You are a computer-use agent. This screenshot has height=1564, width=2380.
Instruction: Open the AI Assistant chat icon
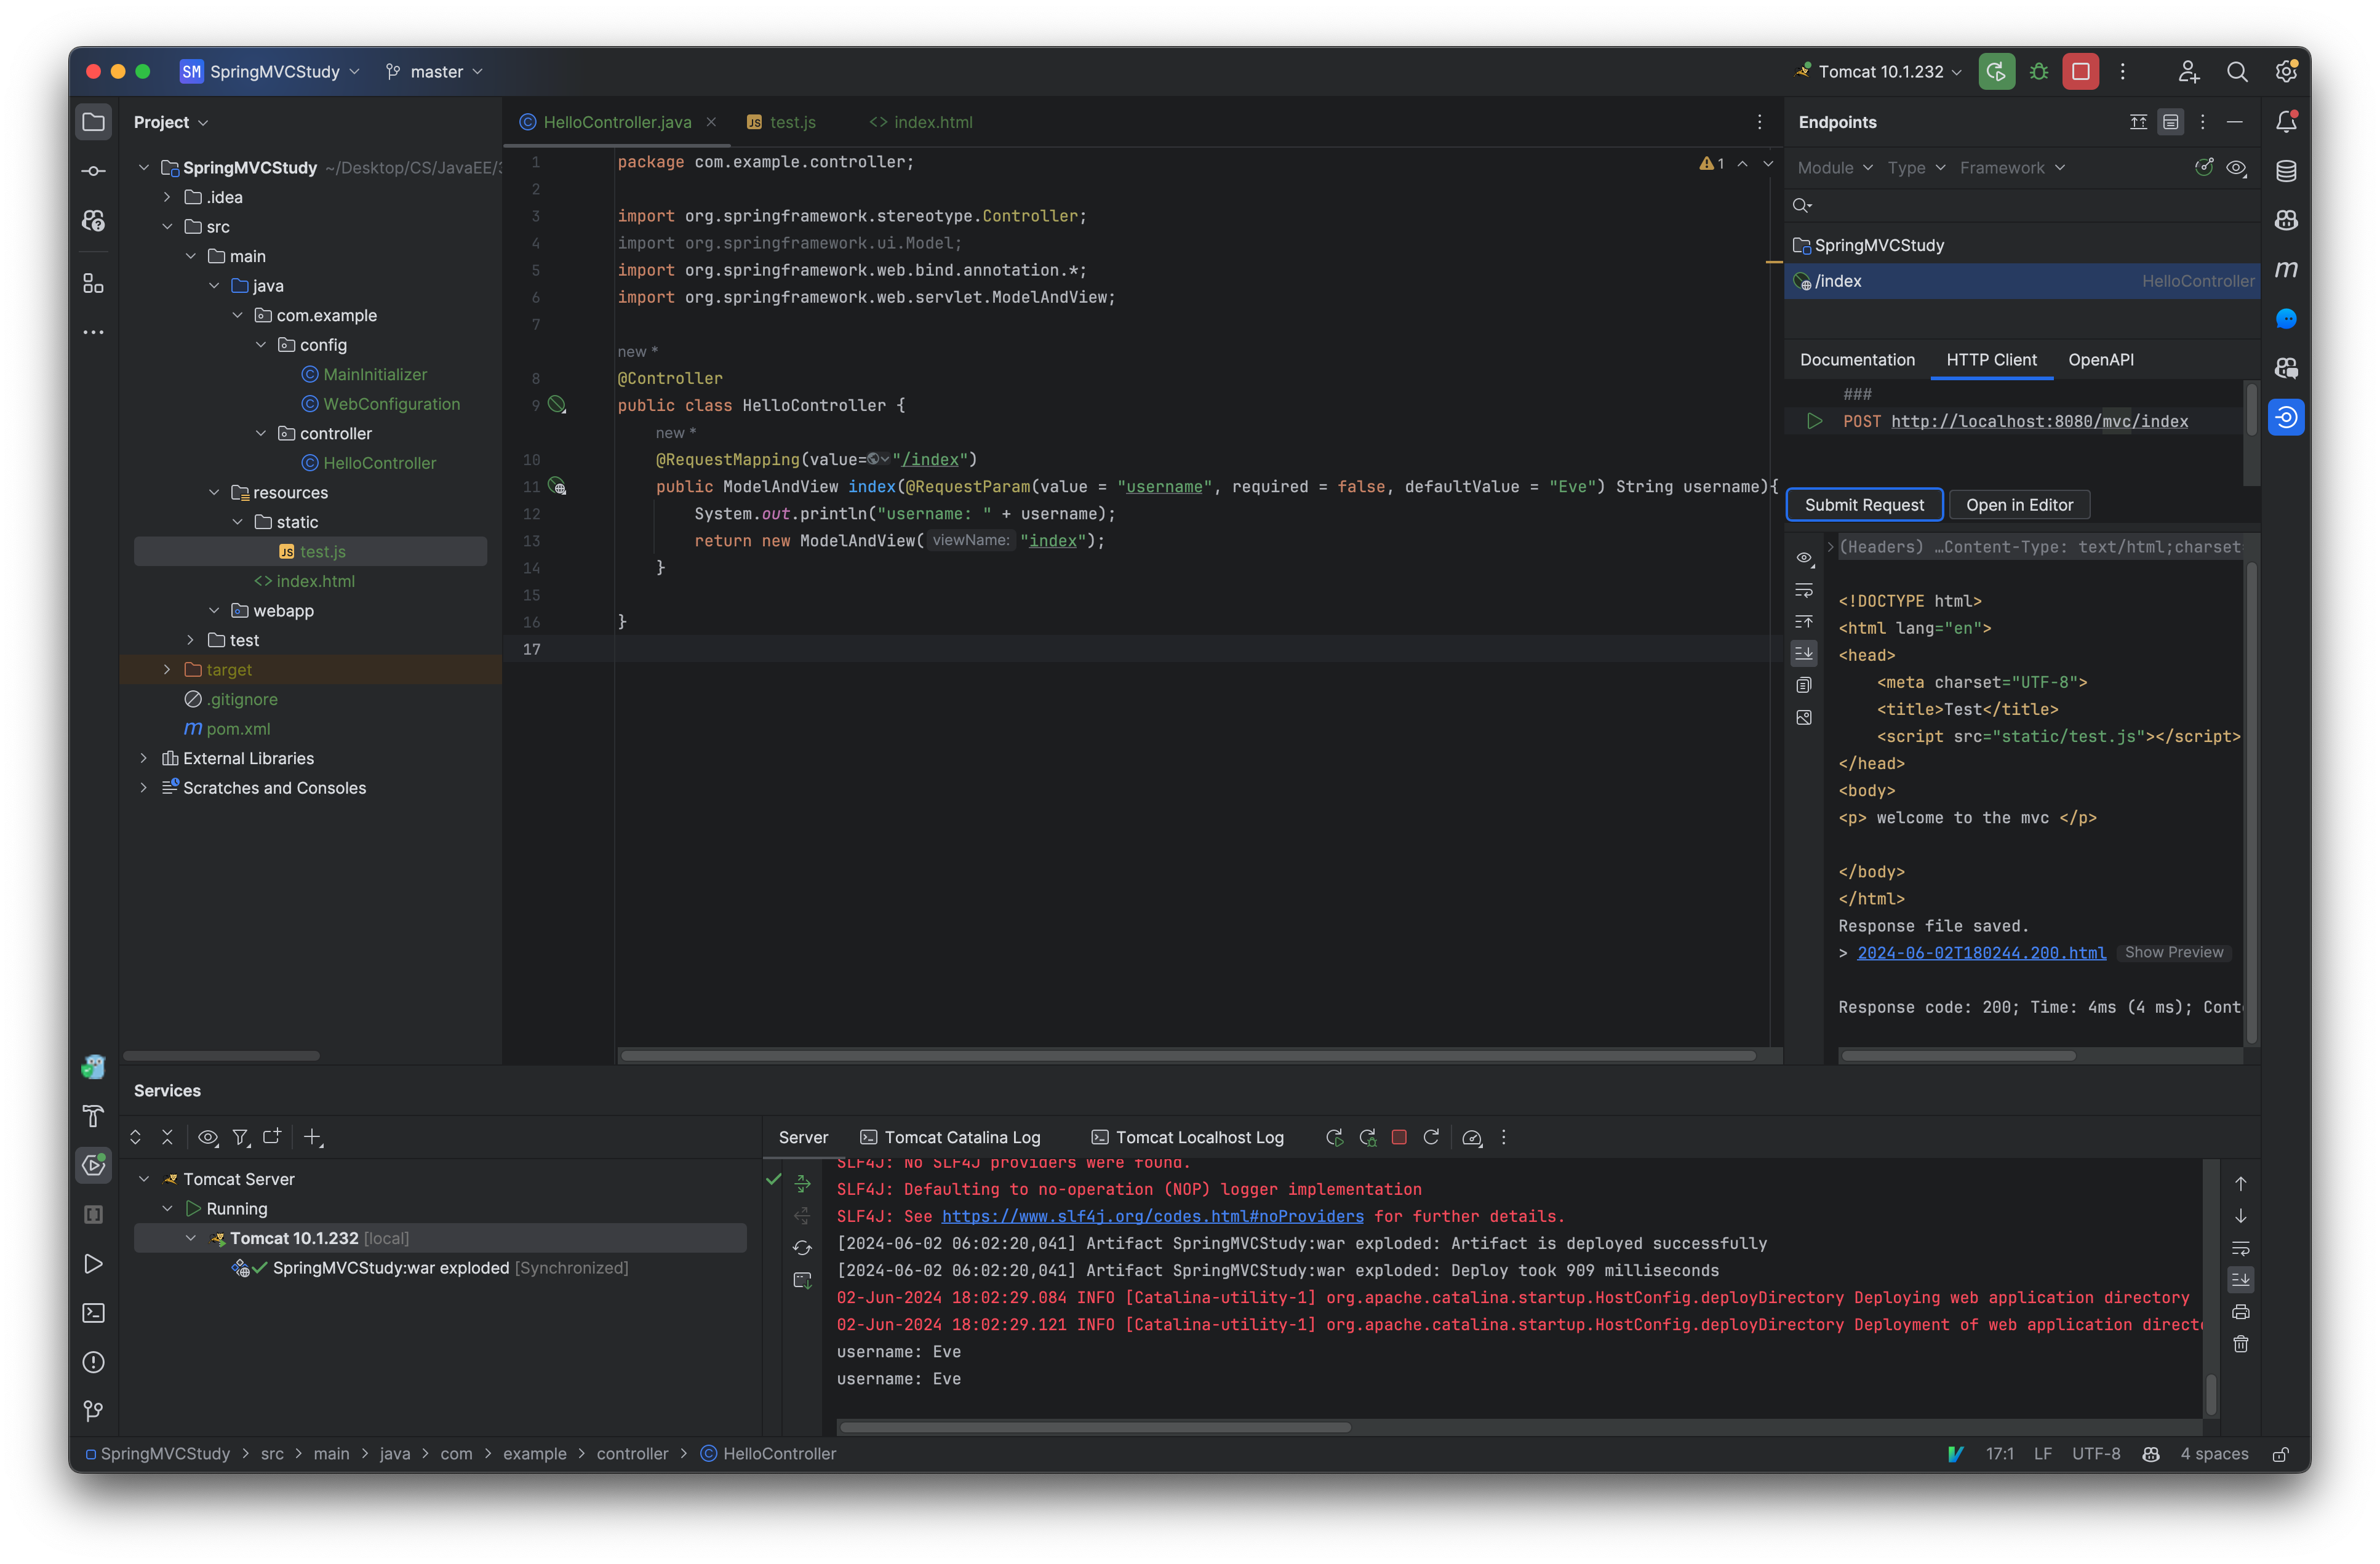(2288, 318)
